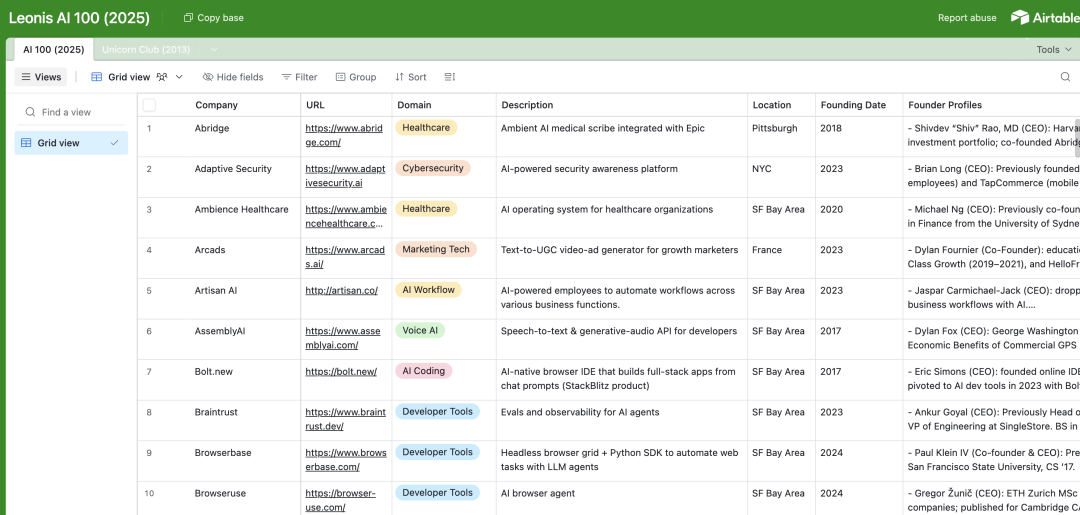Tick the select-all checkbox in header
Viewport: 1080px width, 515px height.
149,105
